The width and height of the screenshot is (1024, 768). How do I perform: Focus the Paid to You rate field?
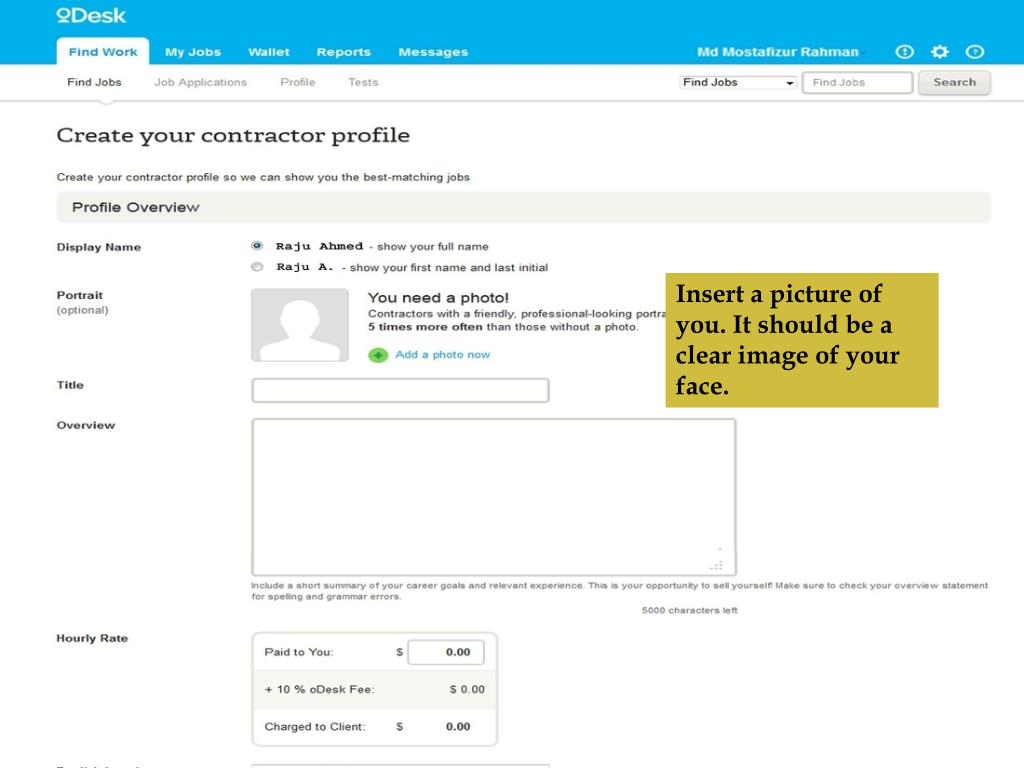(446, 652)
